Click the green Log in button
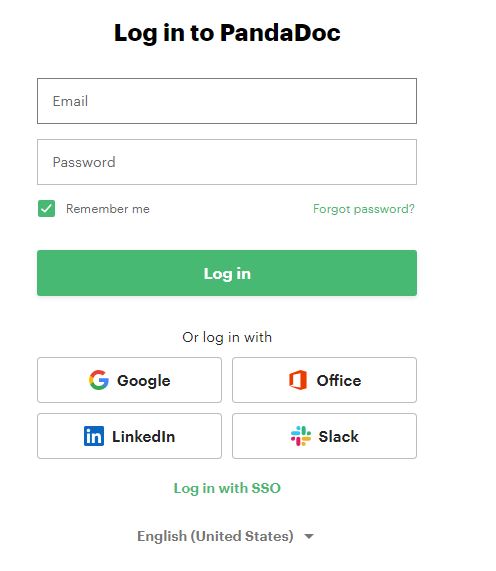496x571 pixels. 227,273
